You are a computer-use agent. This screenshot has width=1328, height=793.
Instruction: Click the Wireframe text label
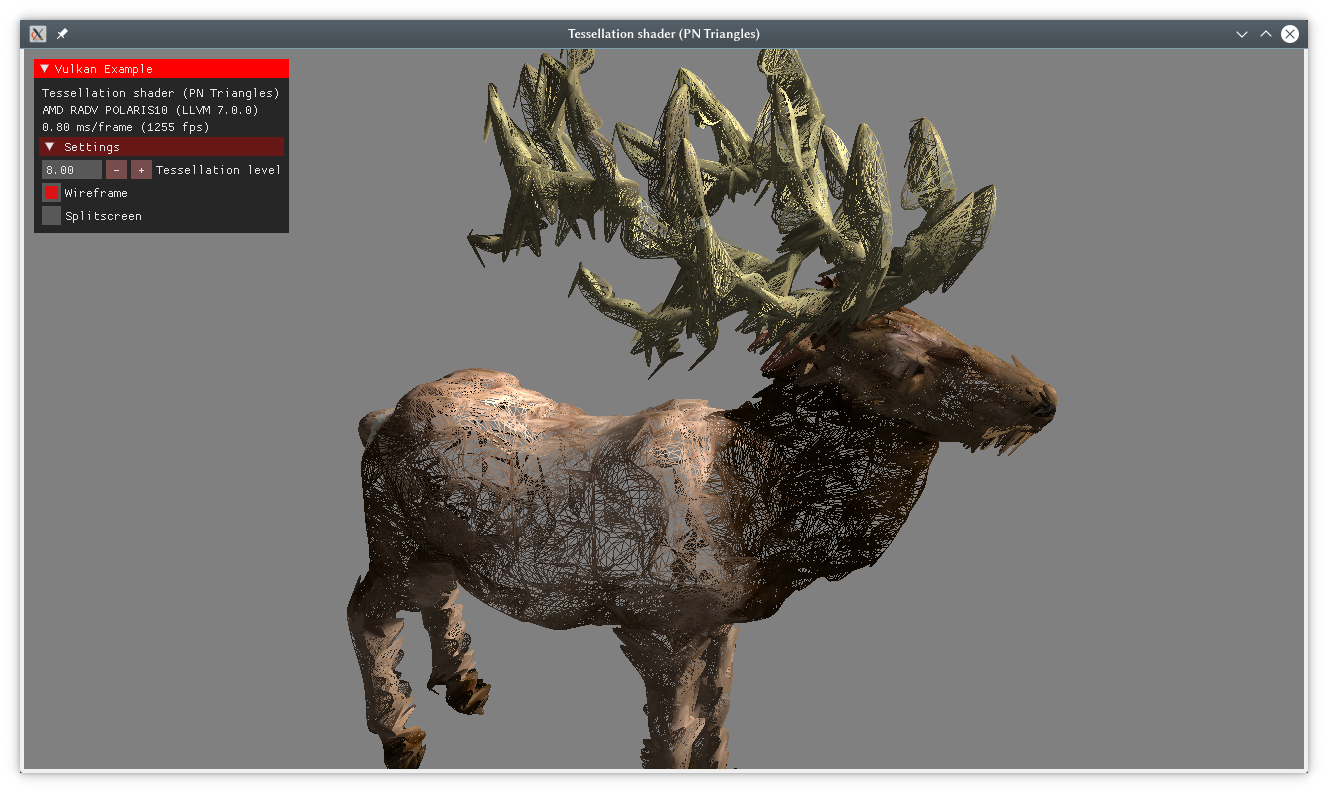pyautogui.click(x=96, y=193)
